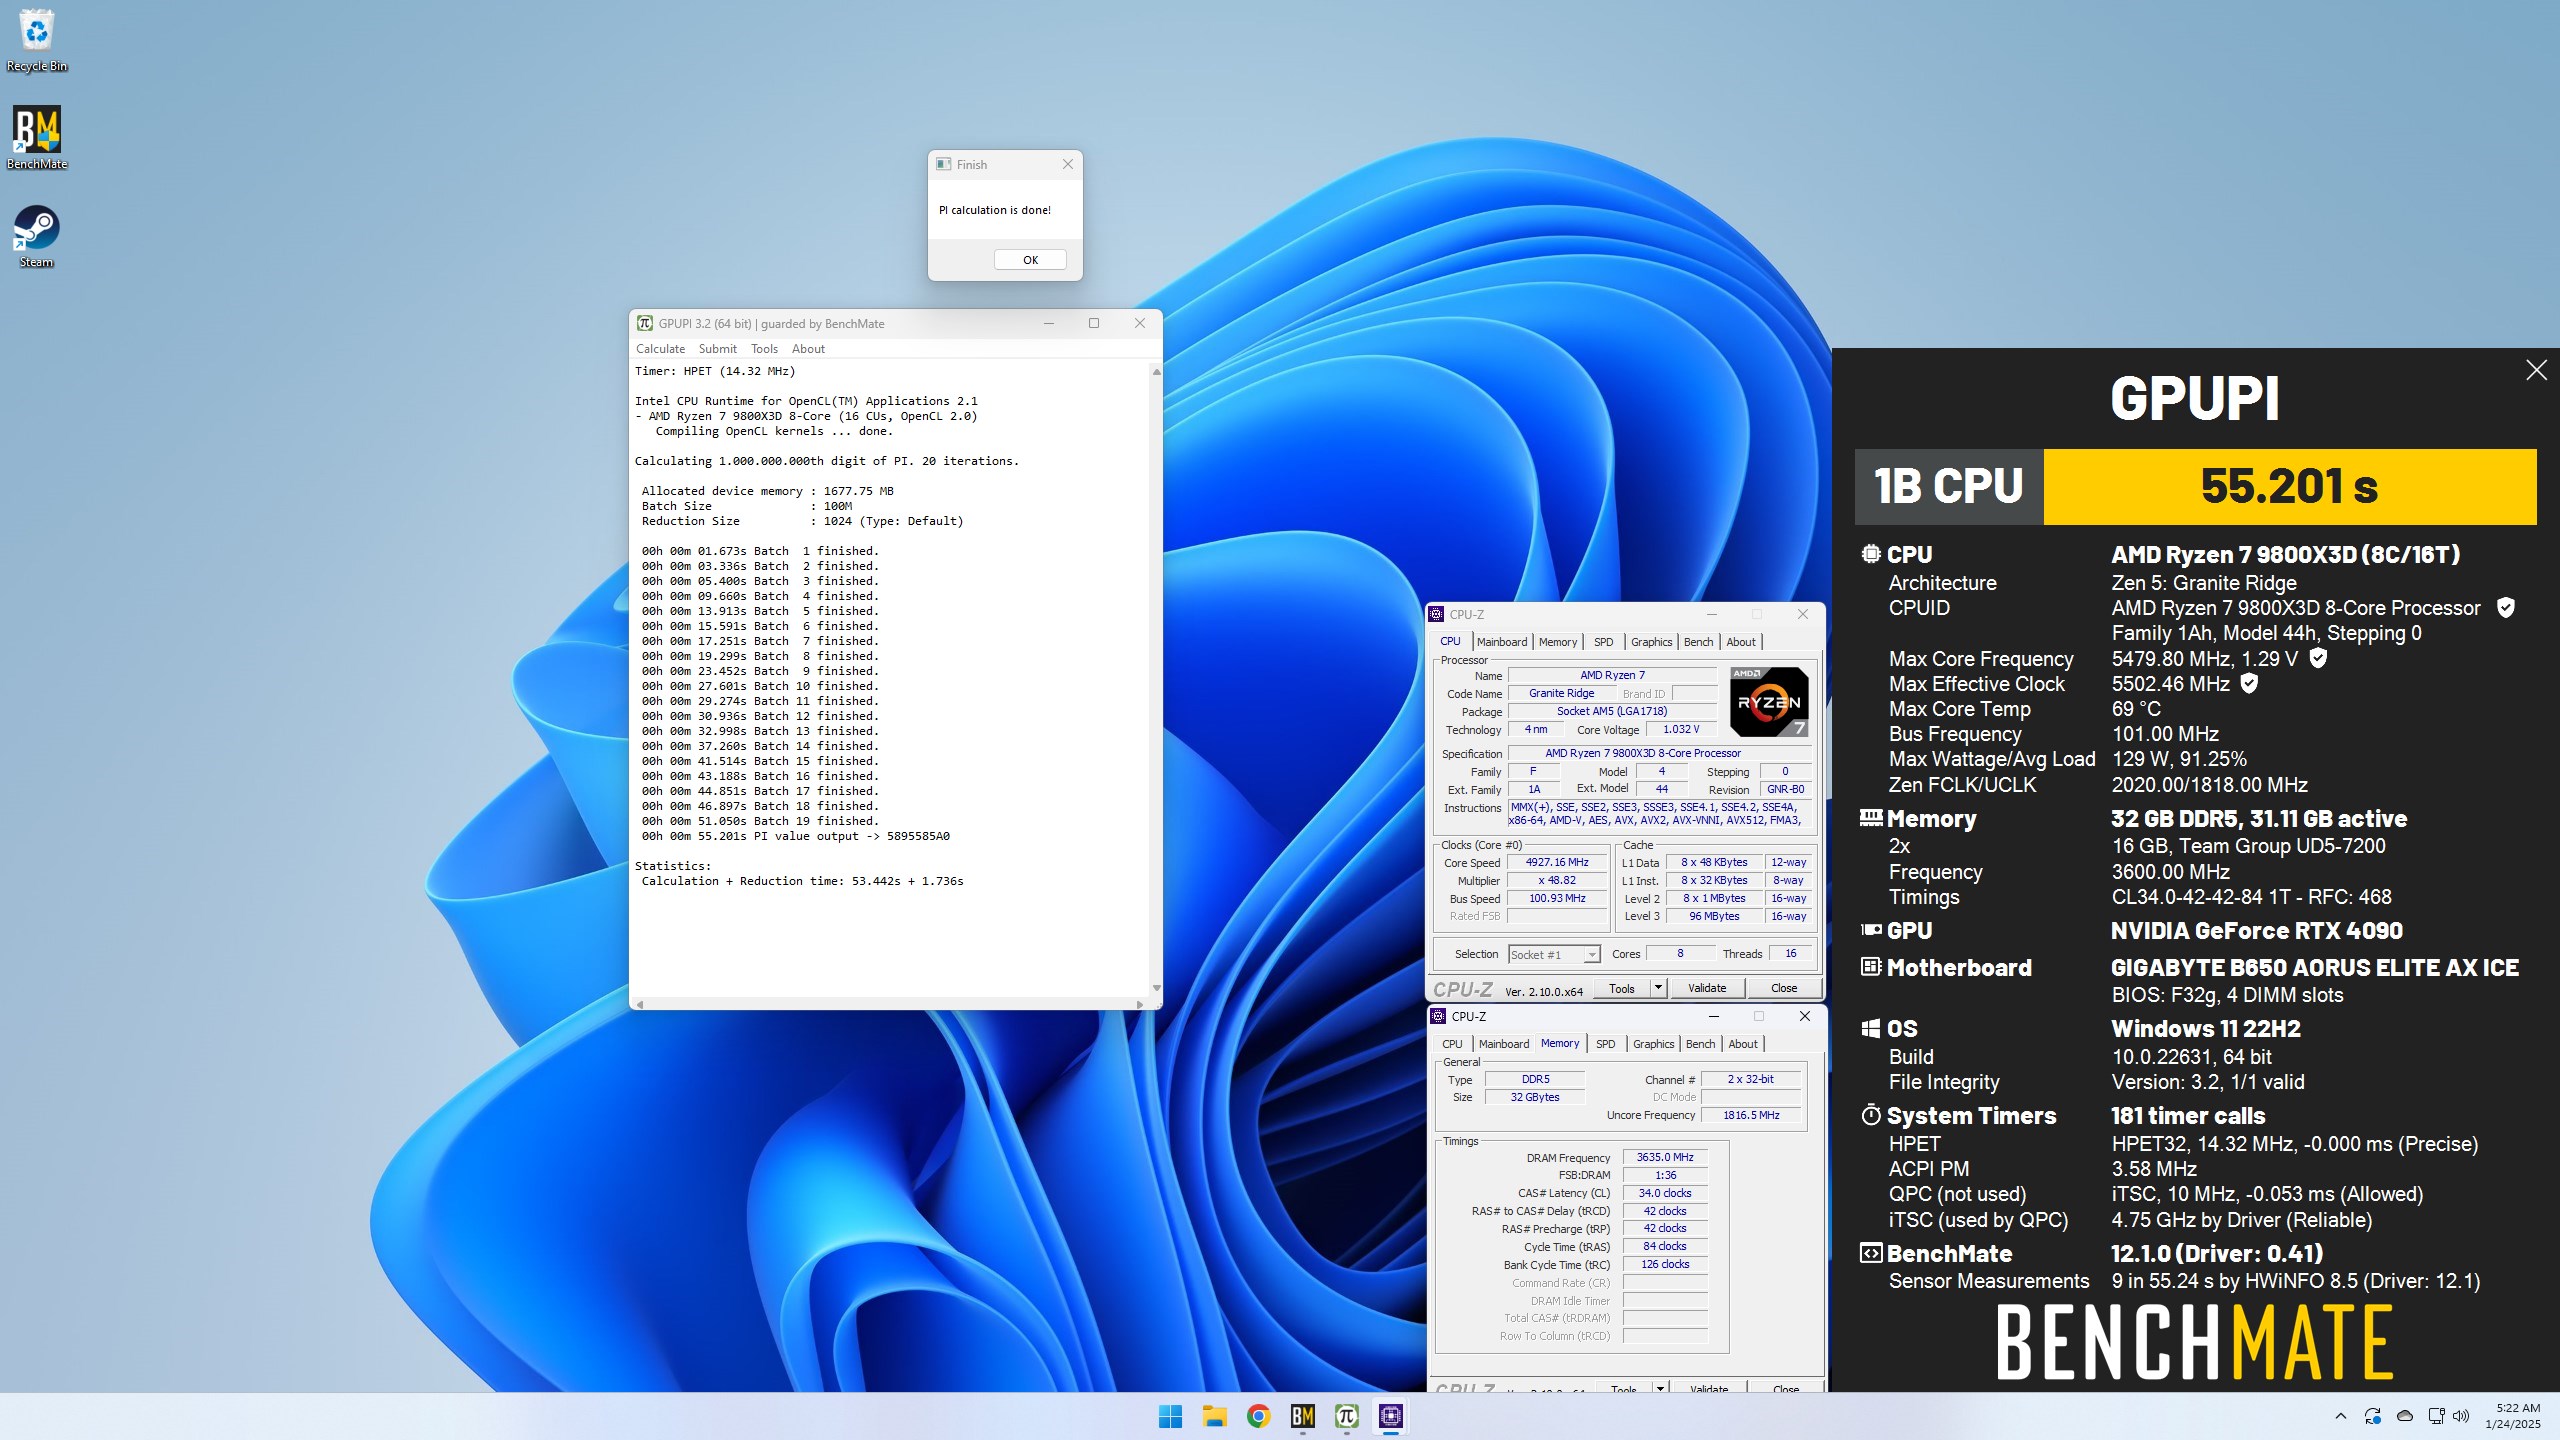Open Google Chrome from the taskbar
Viewport: 2560px width, 1440px height.
pos(1258,1416)
